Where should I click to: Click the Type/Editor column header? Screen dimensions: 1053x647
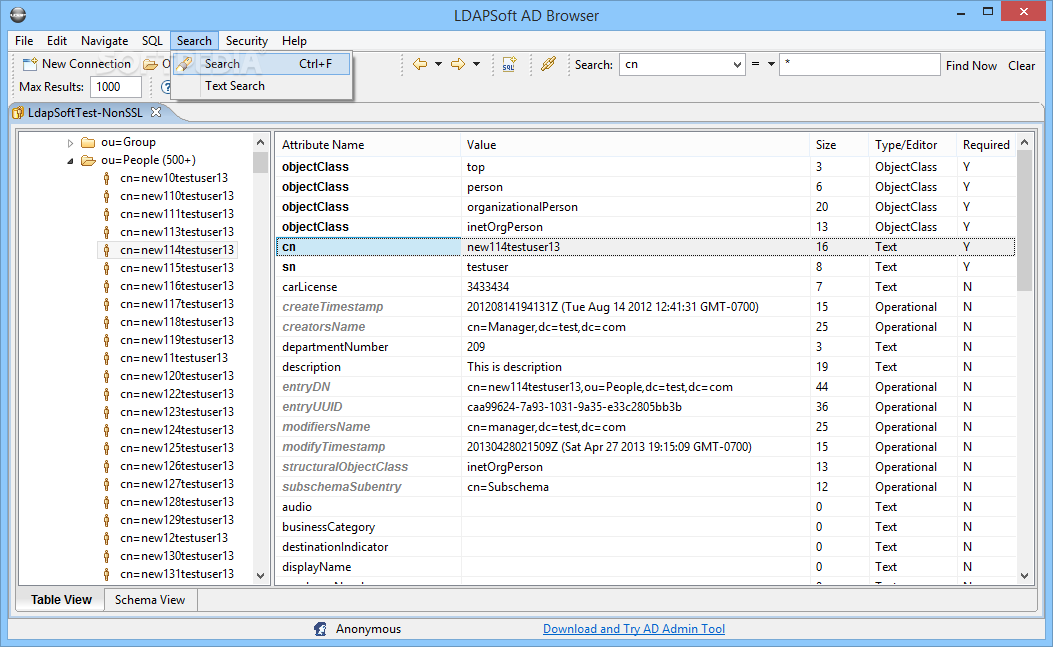point(913,145)
